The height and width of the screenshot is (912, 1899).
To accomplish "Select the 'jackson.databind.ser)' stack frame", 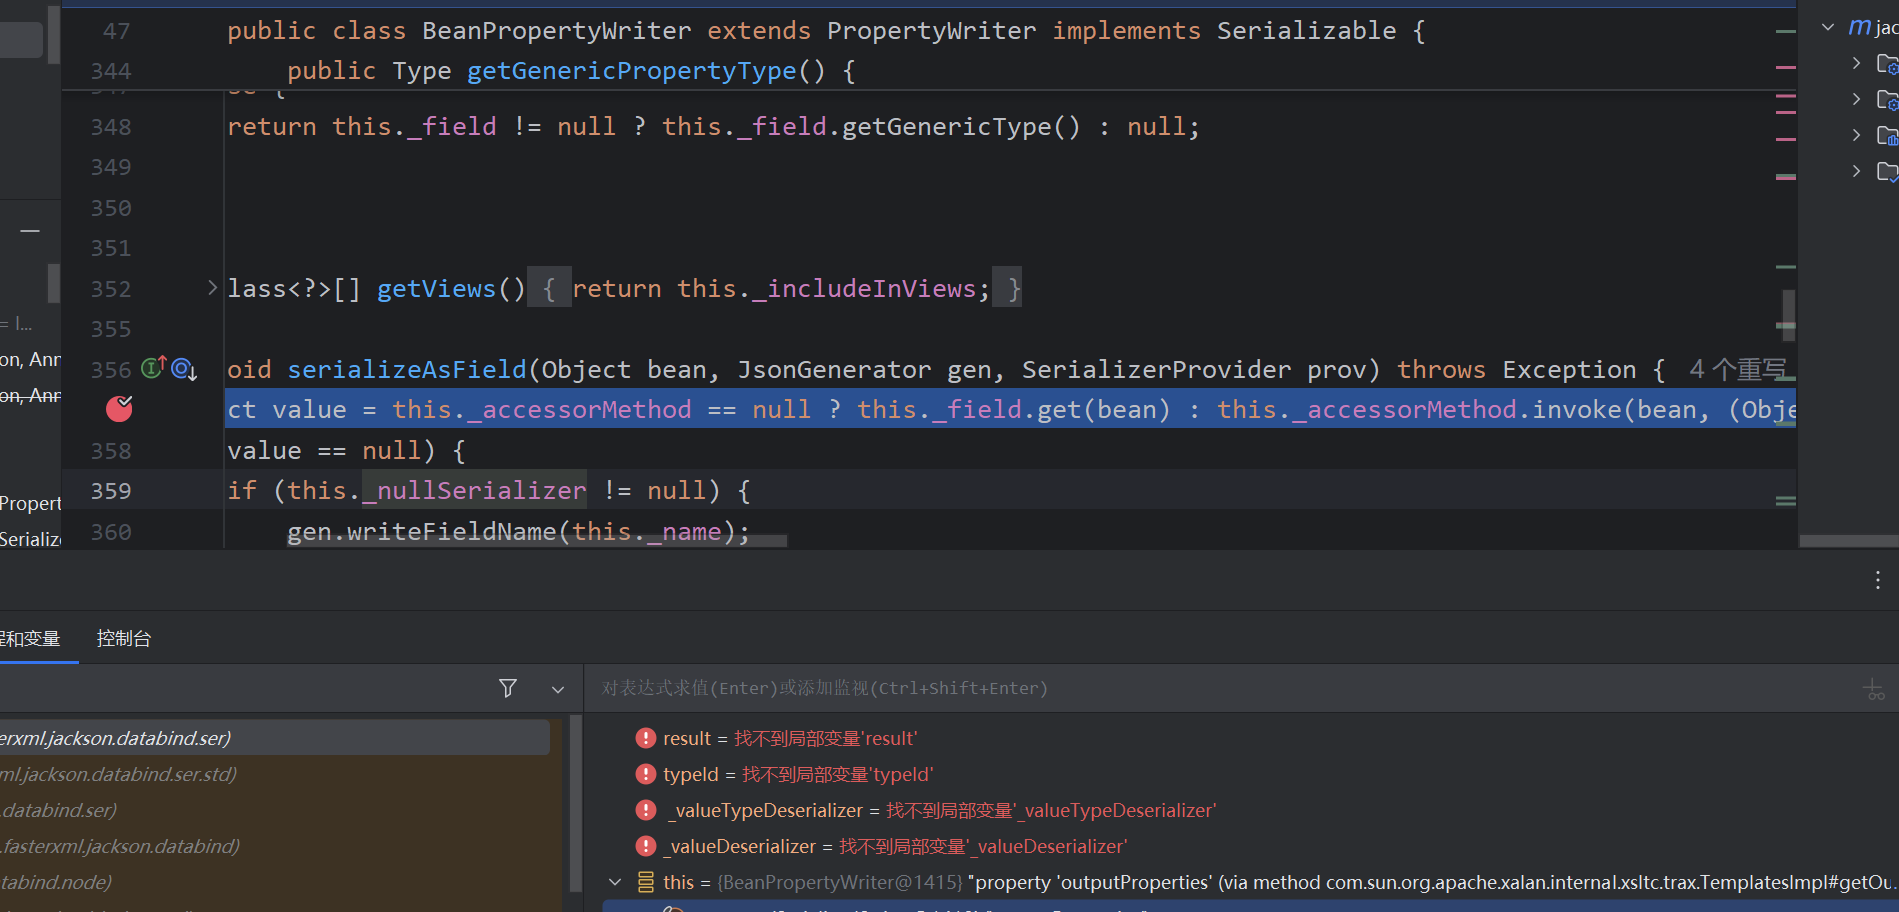I will click(275, 738).
